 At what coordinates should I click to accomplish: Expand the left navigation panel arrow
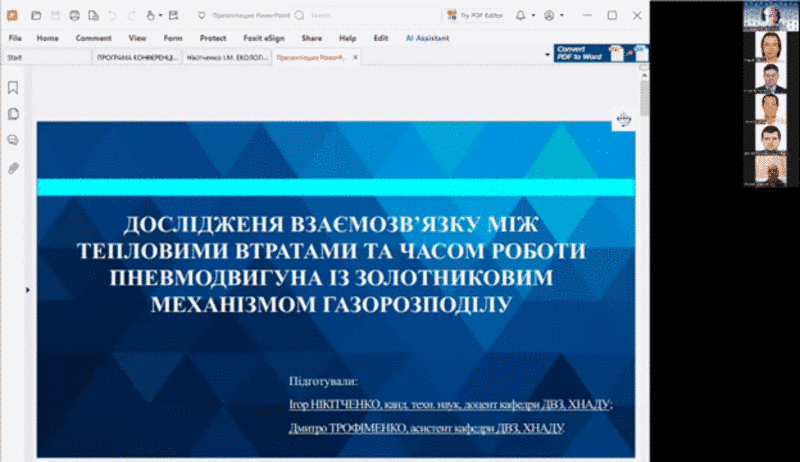28,290
